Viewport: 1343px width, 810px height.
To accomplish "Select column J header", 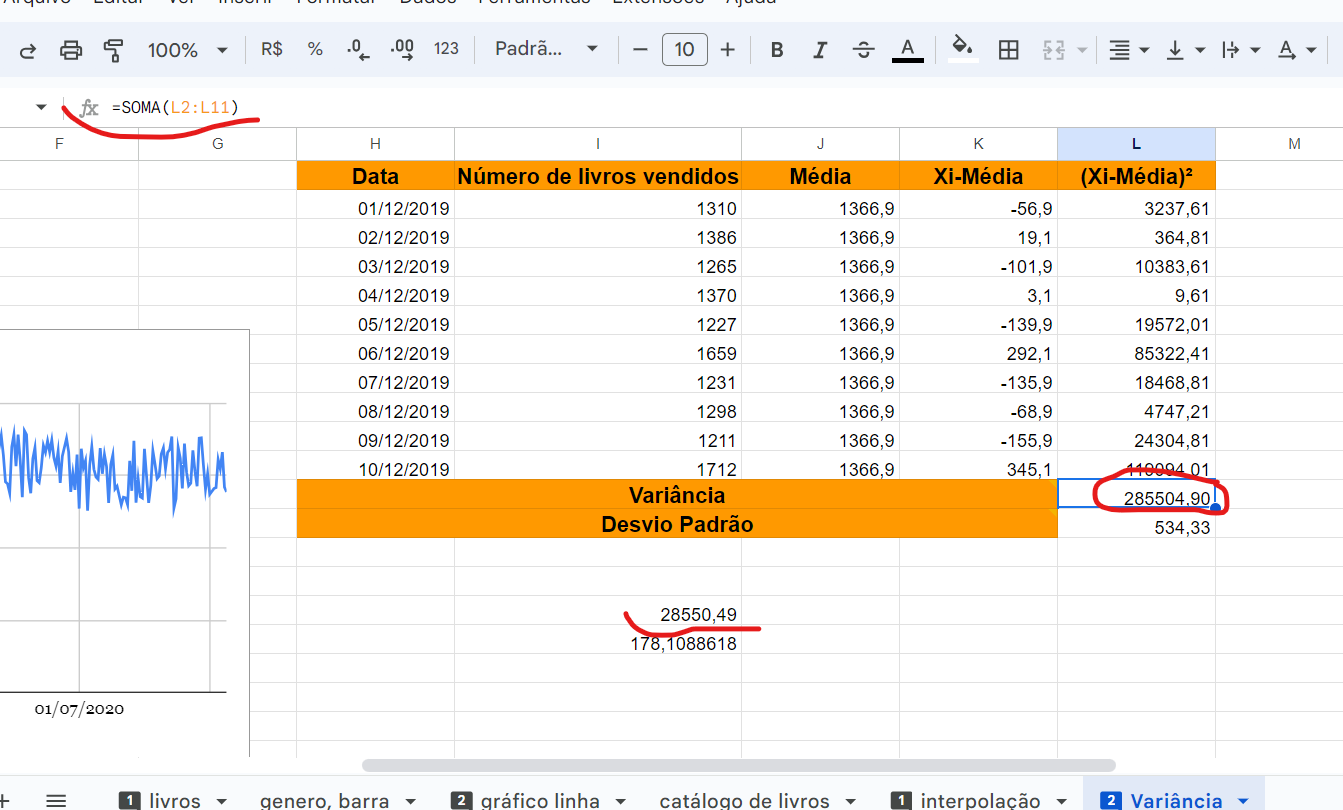I will click(x=820, y=144).
